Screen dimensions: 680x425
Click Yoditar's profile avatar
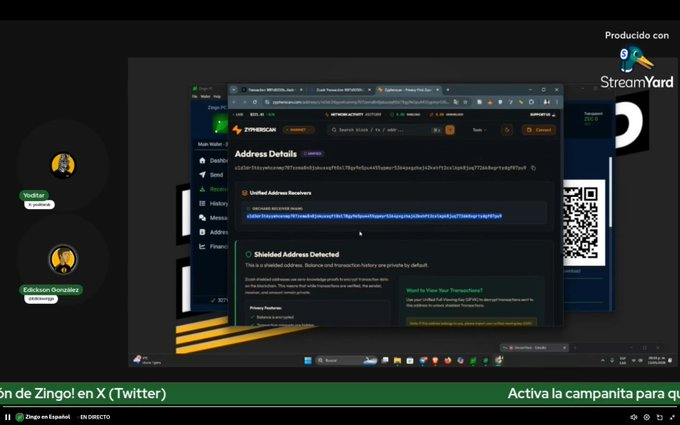click(63, 165)
